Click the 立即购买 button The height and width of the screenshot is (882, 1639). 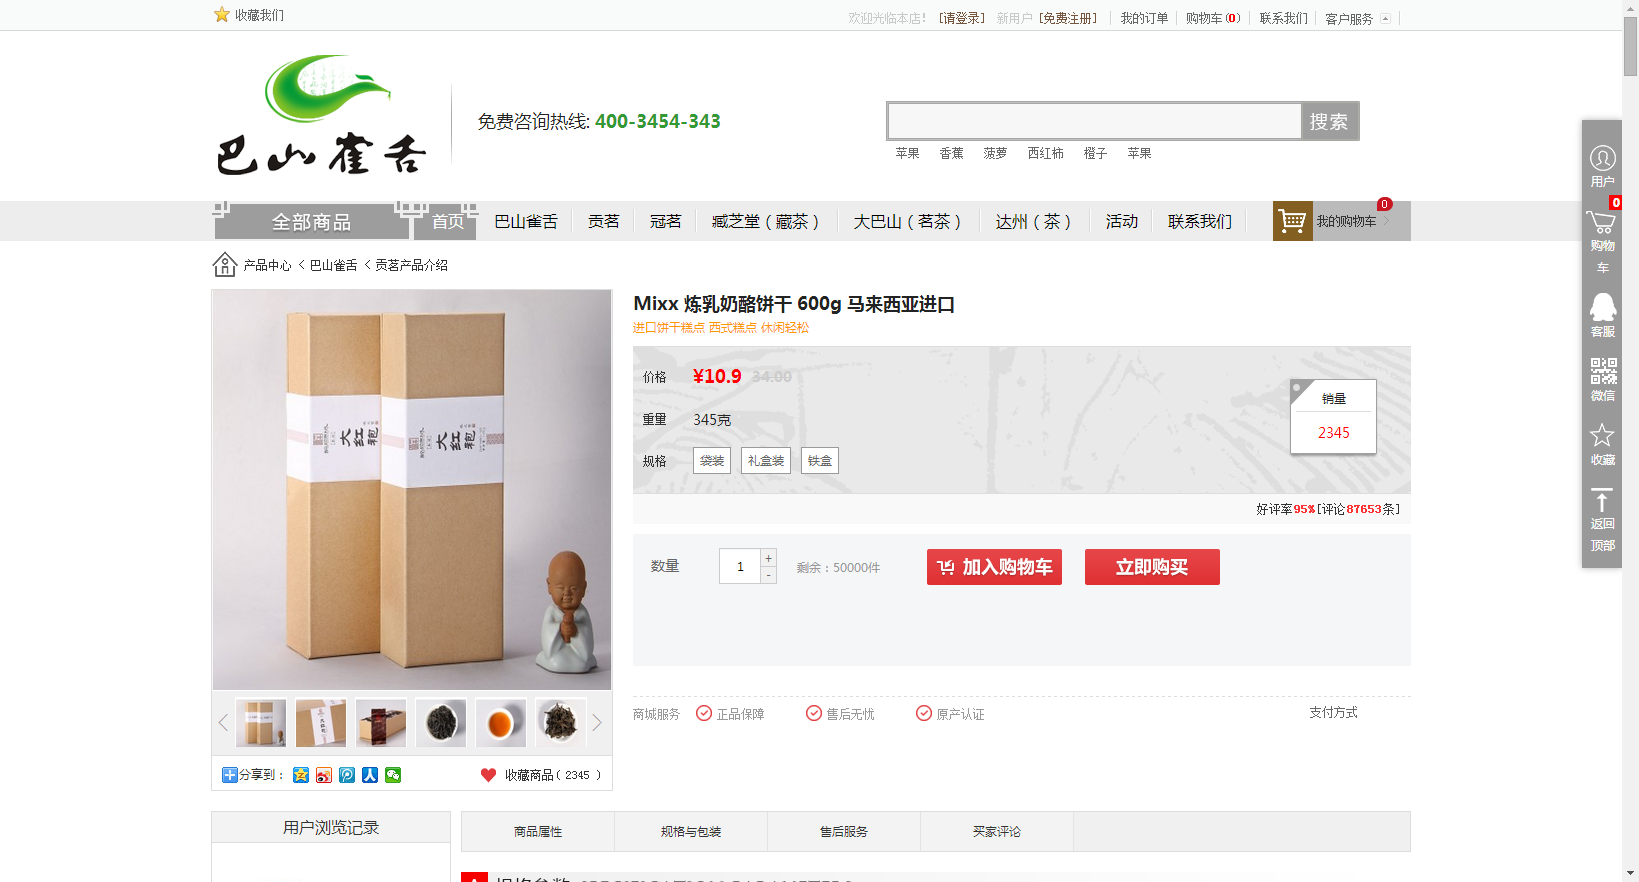[x=1152, y=567]
